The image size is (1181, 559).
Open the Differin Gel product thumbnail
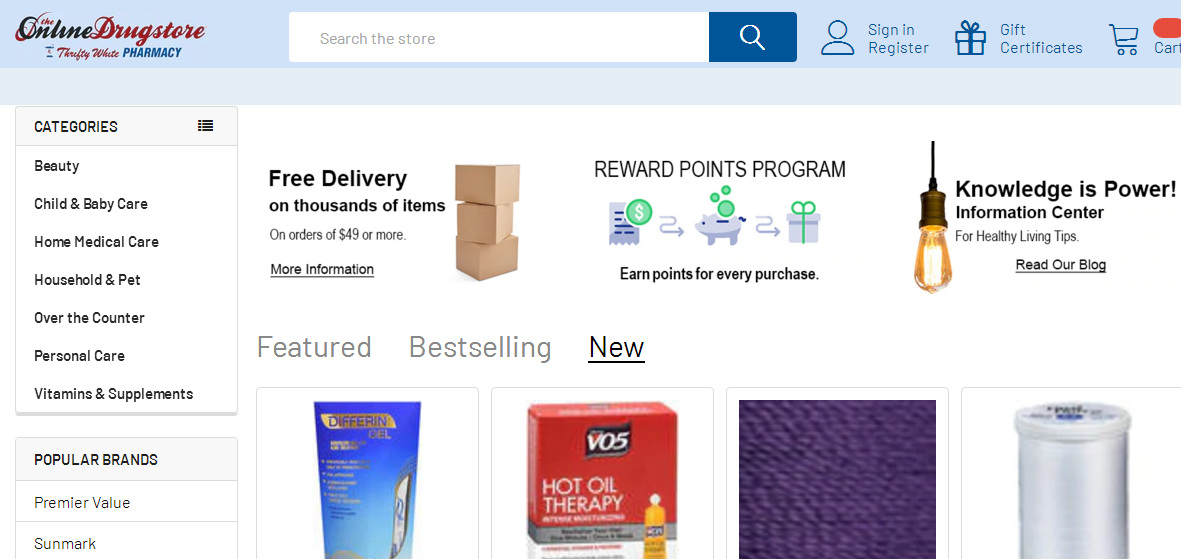[x=367, y=479]
